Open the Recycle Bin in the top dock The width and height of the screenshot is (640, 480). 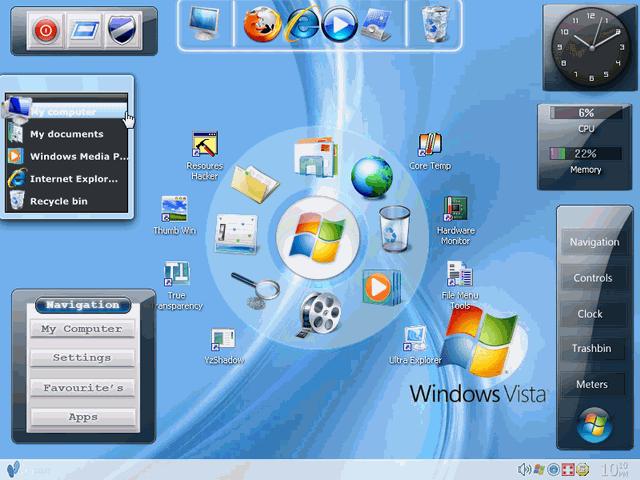click(435, 24)
